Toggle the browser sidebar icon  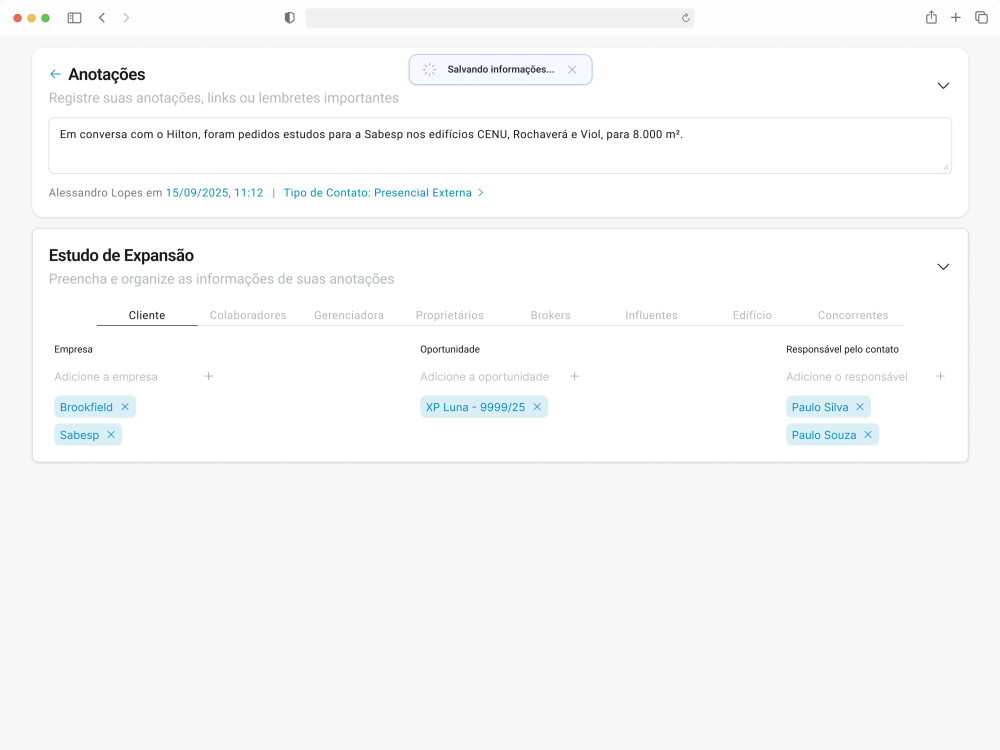[x=74, y=18]
